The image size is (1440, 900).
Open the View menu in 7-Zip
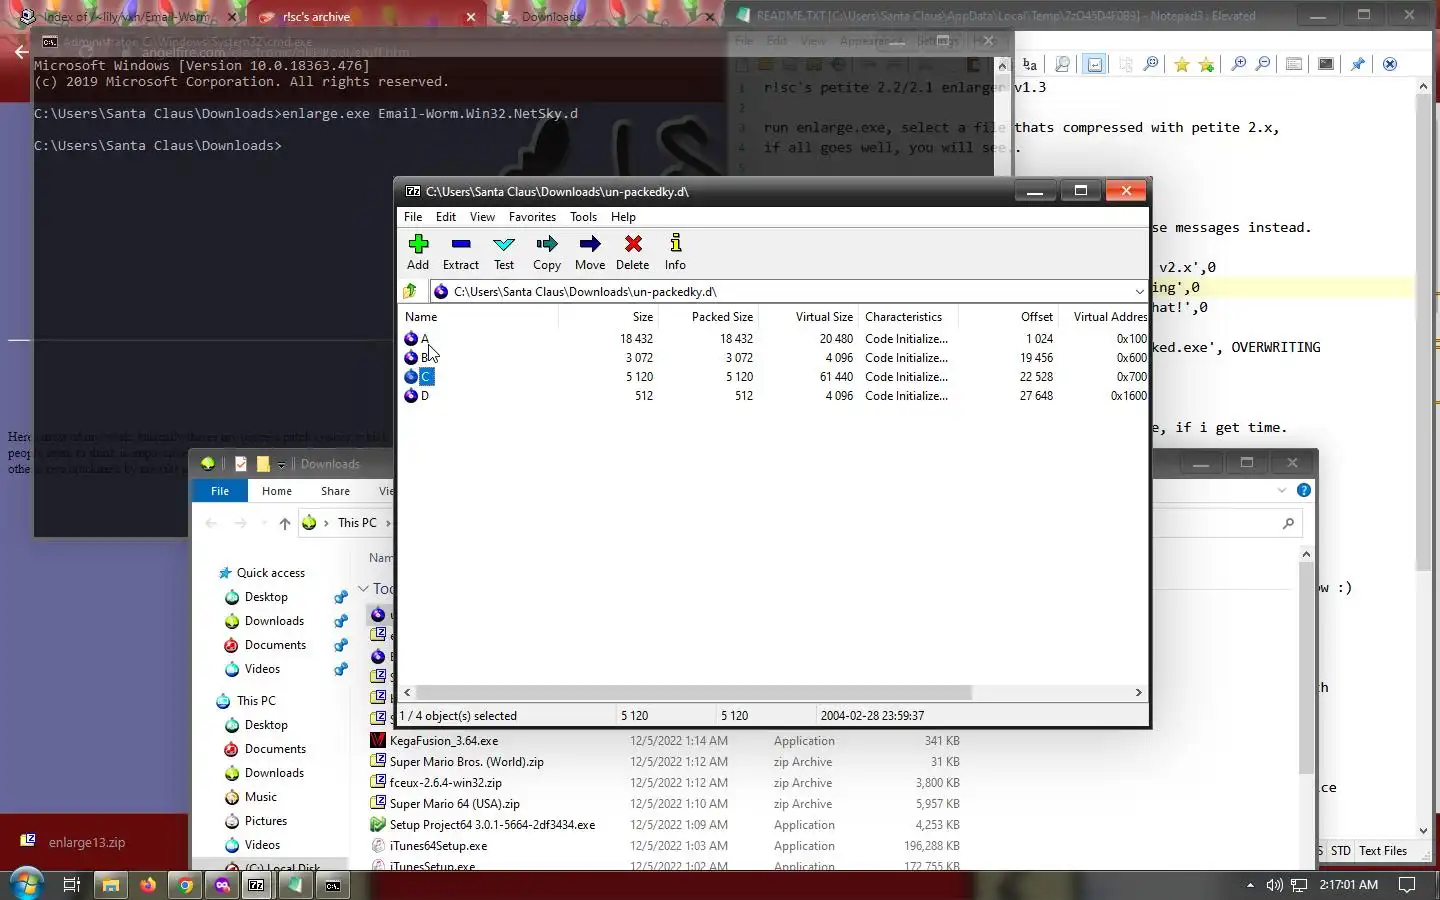(x=482, y=217)
